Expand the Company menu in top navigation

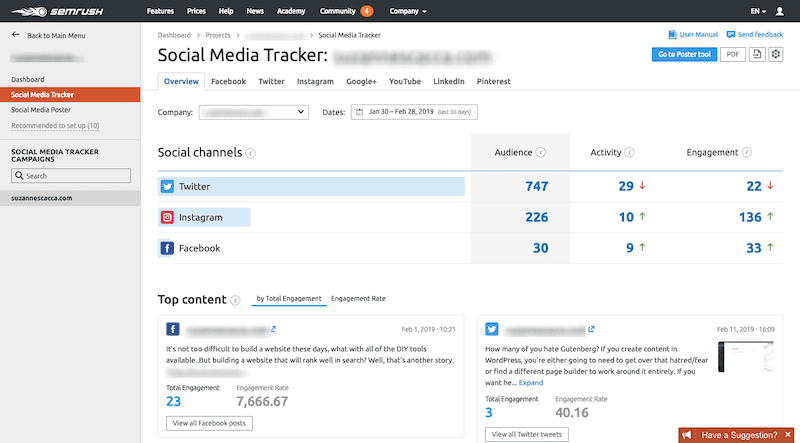(x=408, y=11)
